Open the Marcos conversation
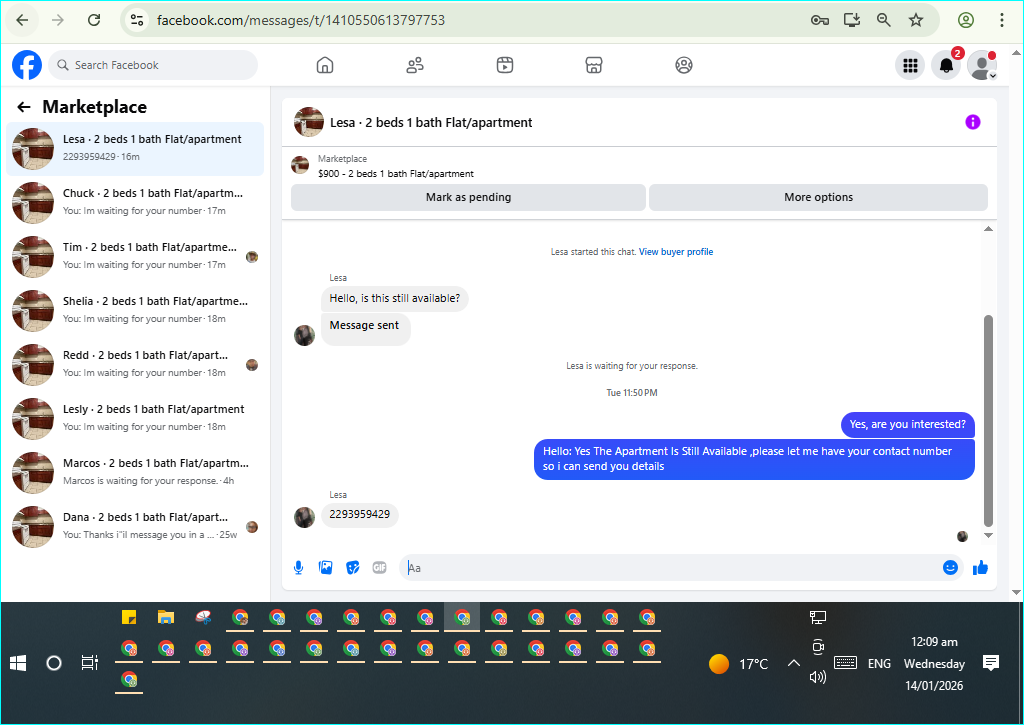This screenshot has height=725, width=1024. tap(135, 473)
